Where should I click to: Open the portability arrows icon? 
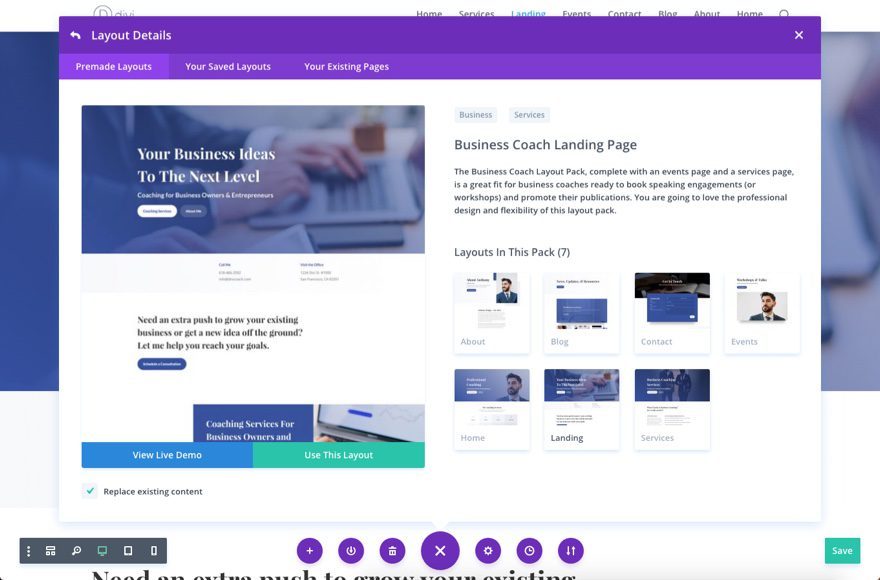[x=570, y=550]
